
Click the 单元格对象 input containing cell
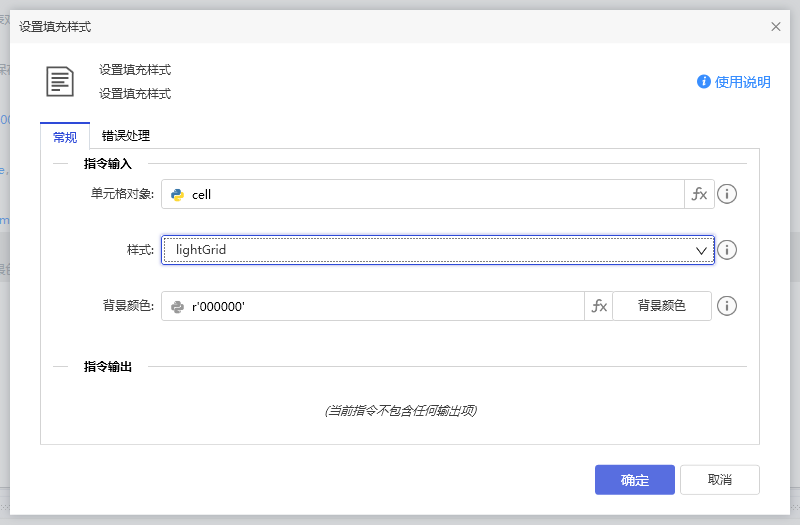coord(430,195)
